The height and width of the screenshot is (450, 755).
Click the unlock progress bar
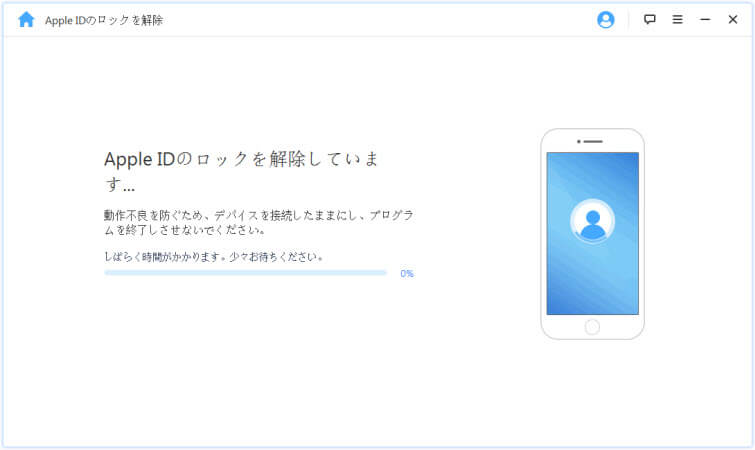click(246, 273)
